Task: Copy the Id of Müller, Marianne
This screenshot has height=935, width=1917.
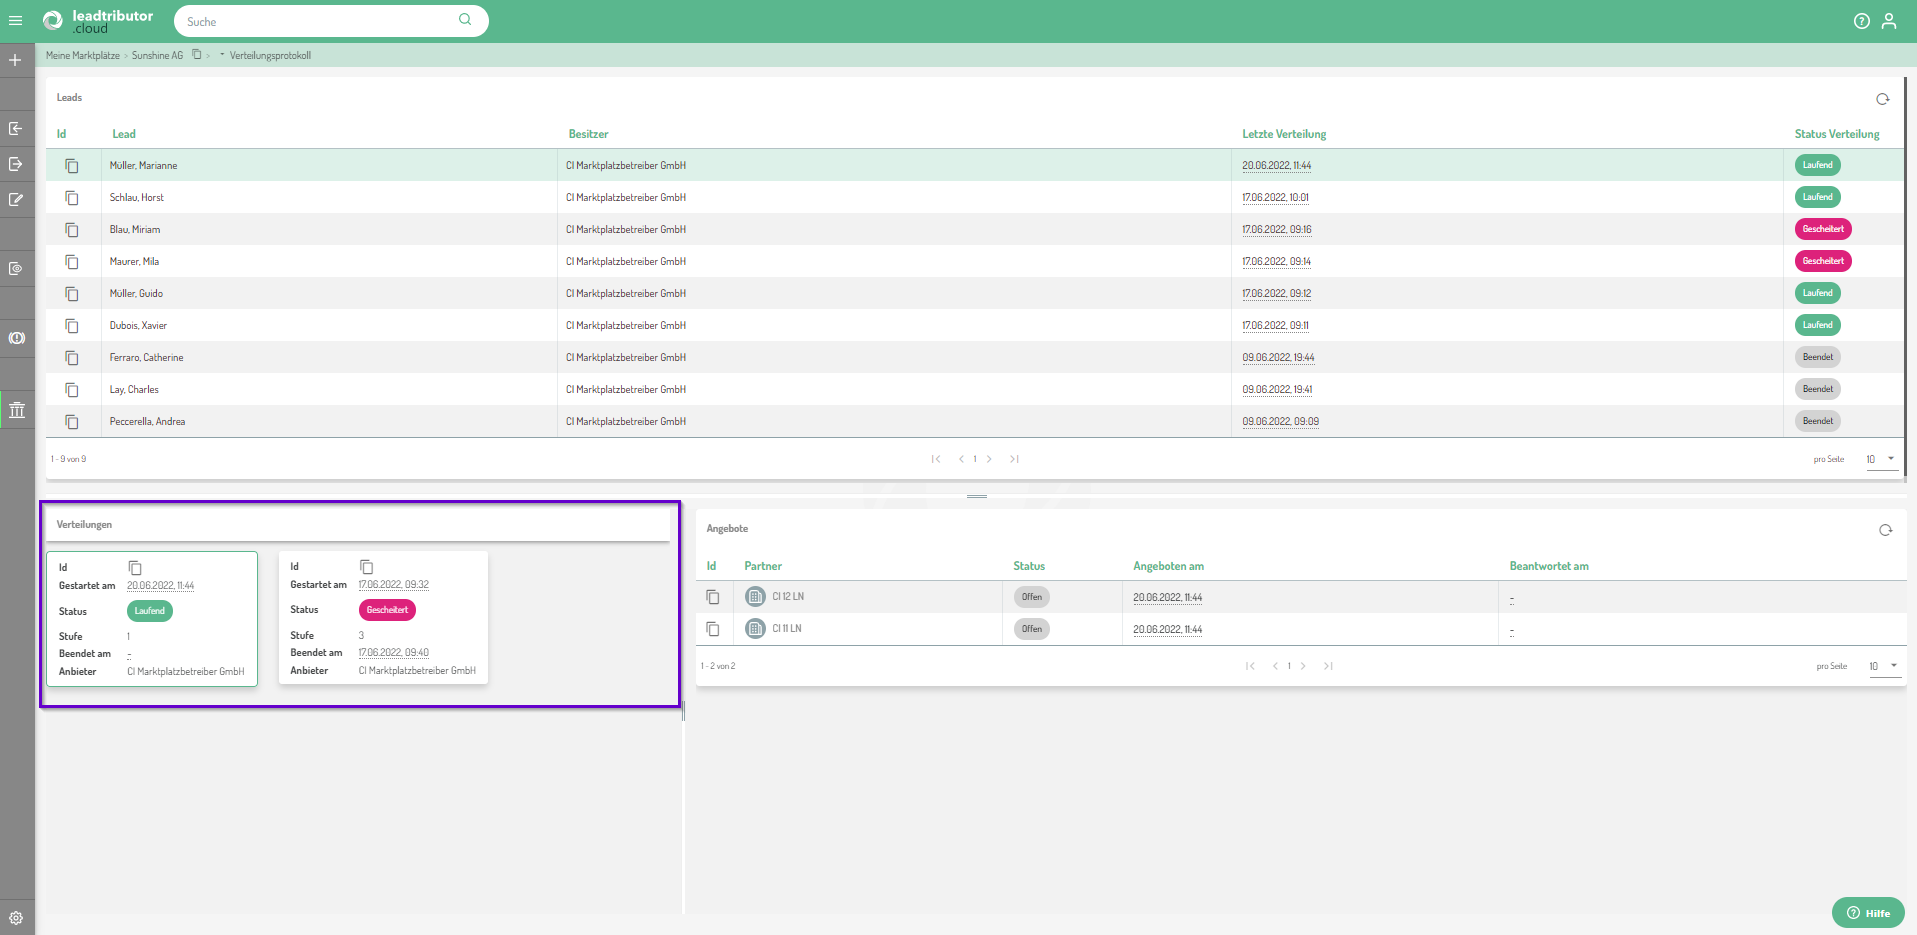Action: [72, 166]
